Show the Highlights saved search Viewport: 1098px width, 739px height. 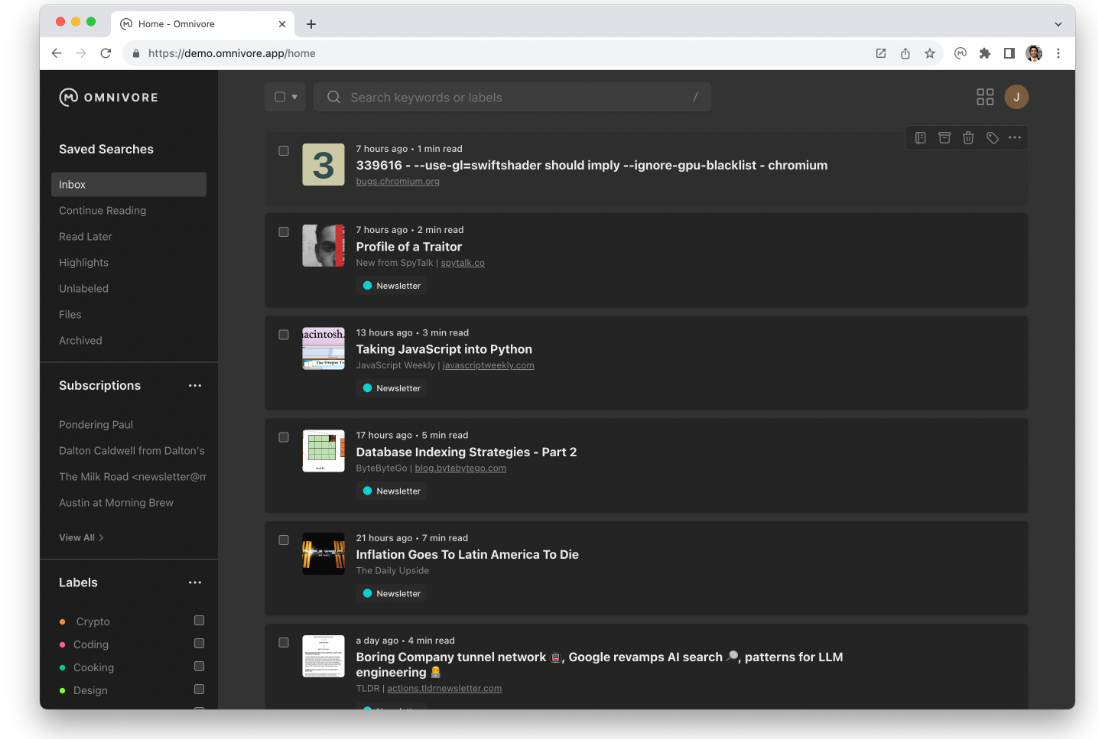pyautogui.click(x=83, y=263)
